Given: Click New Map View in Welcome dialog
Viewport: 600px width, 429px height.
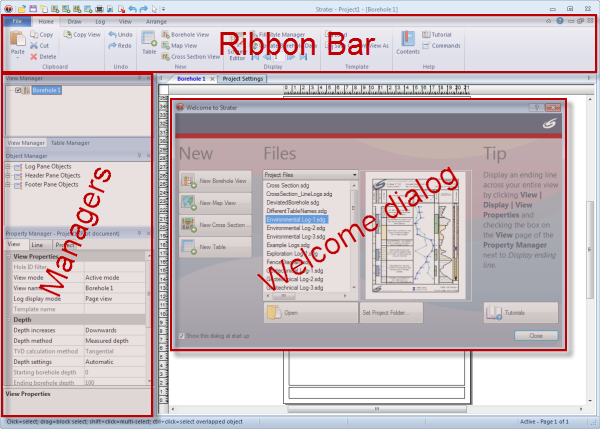Looking at the screenshot, I should [215, 203].
